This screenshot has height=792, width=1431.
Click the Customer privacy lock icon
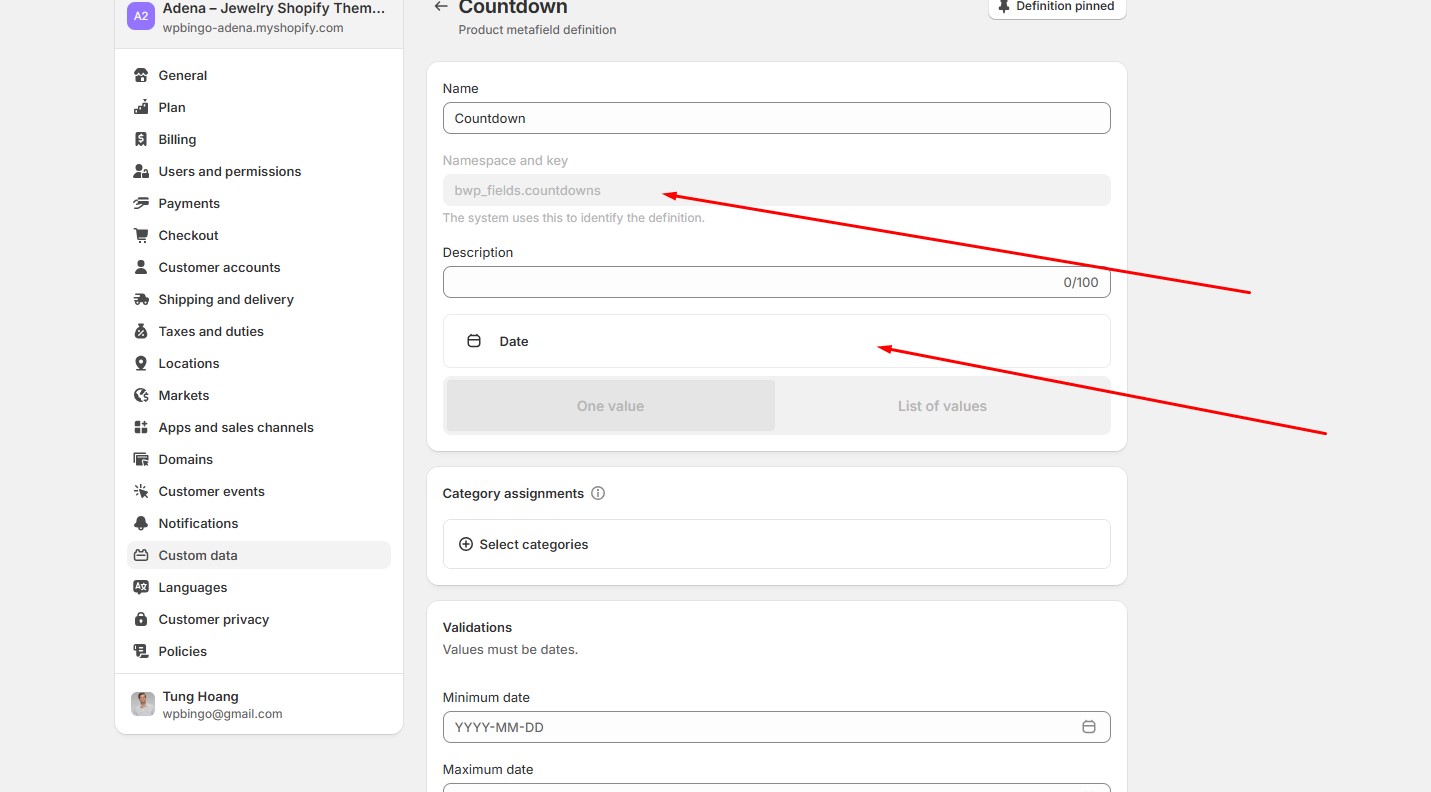(x=141, y=619)
